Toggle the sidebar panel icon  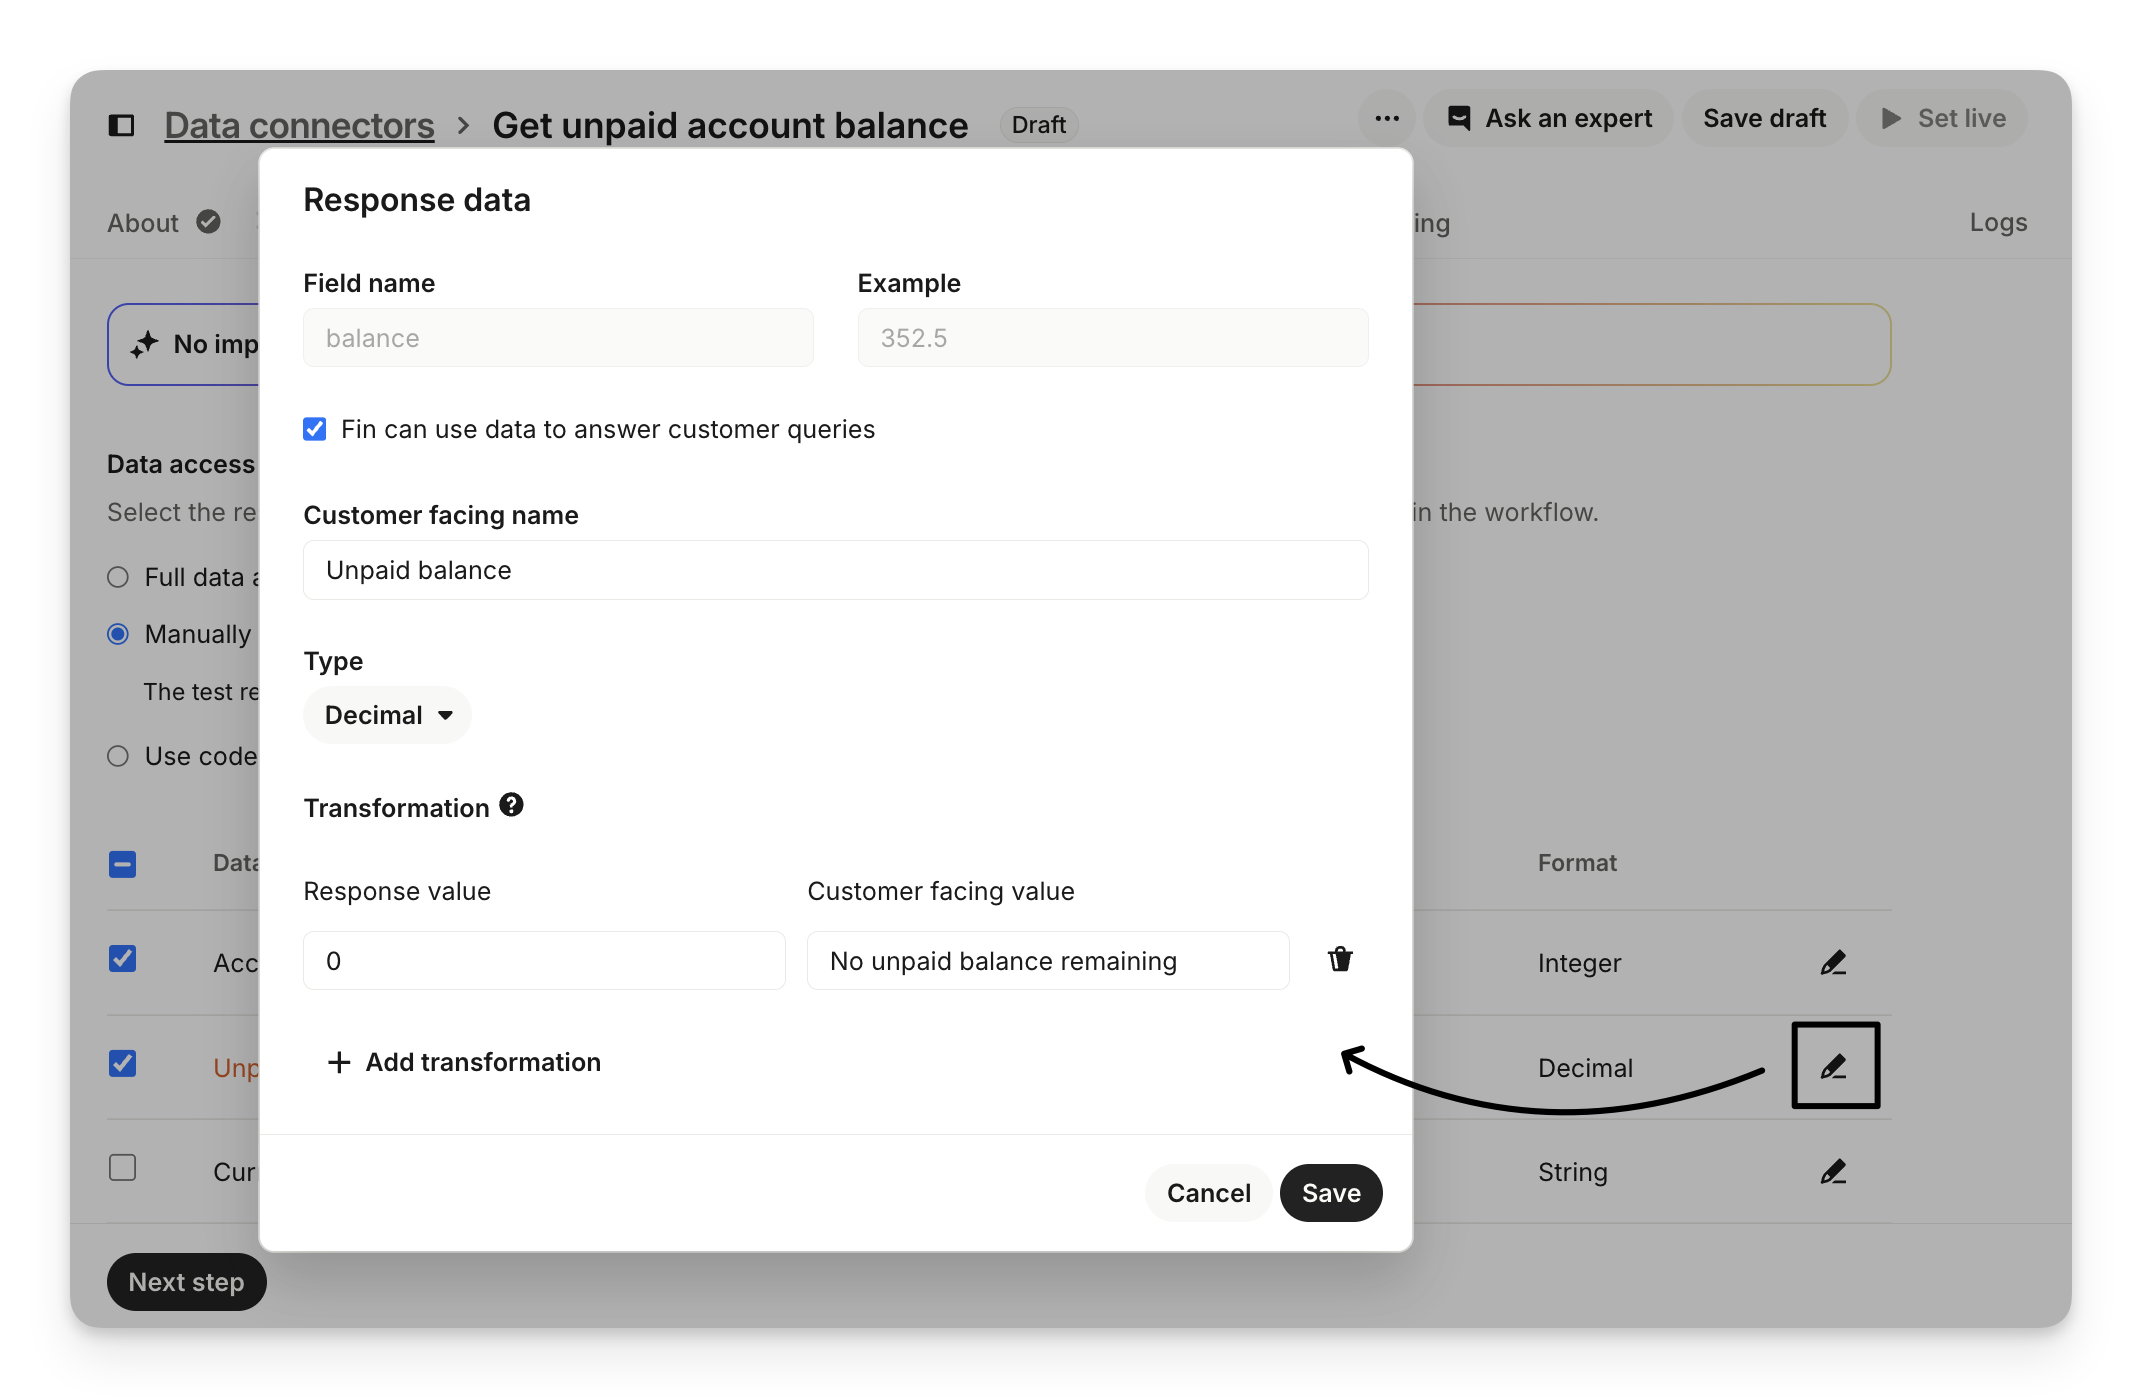coord(121,125)
